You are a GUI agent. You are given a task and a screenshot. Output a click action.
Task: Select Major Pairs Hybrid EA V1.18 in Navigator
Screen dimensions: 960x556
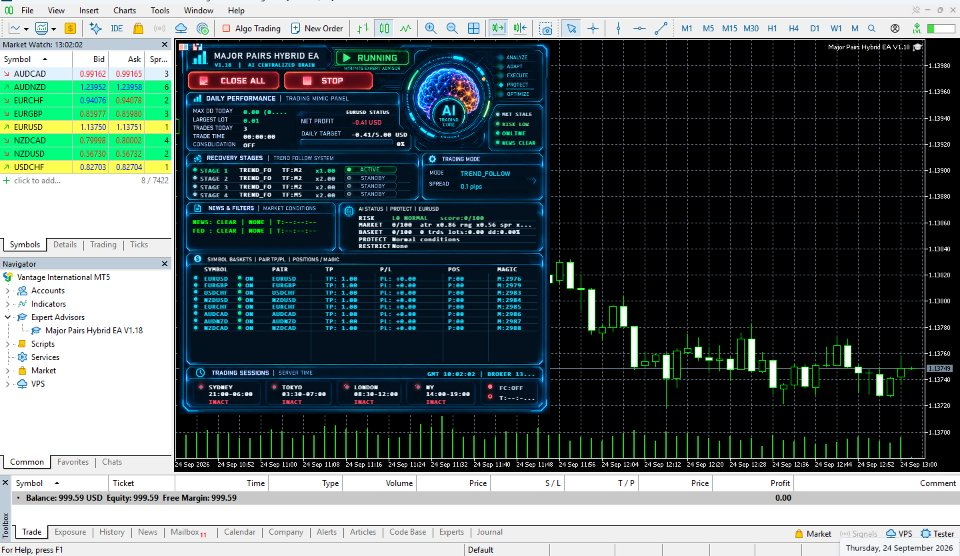(94, 331)
